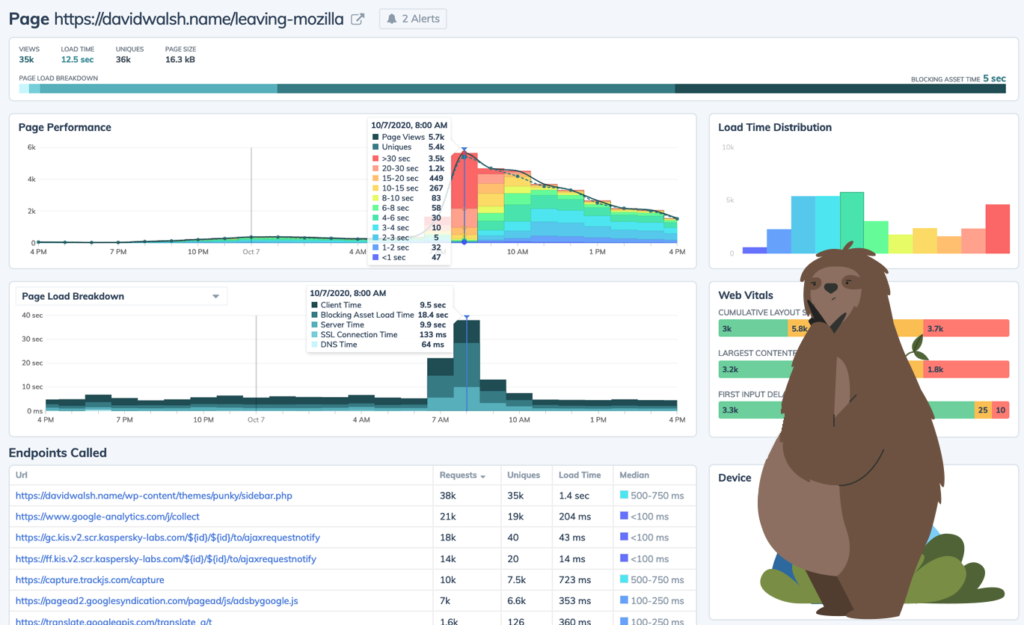Click the 38k requests cell for sidebar.php

[x=448, y=496]
